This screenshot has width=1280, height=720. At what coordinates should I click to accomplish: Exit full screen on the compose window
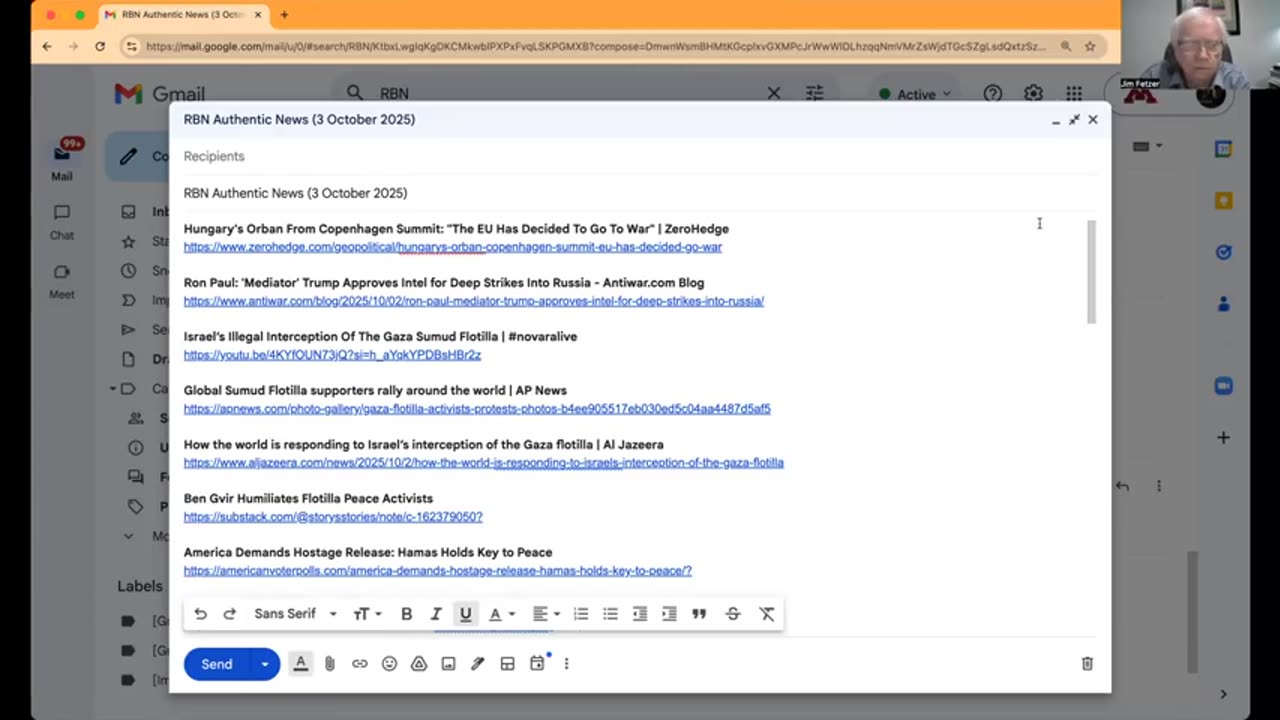pos(1074,120)
